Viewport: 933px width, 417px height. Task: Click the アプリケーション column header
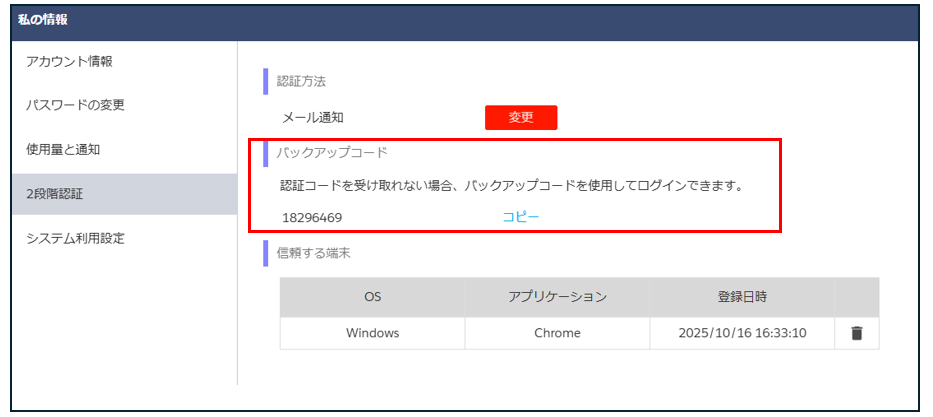[557, 297]
